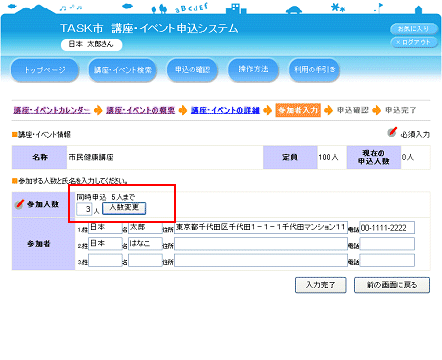Viewport: 442px width, 360px height.
Task: Follow the 講座・イベントの詳細 breadcrumb link
Action: pos(225,110)
